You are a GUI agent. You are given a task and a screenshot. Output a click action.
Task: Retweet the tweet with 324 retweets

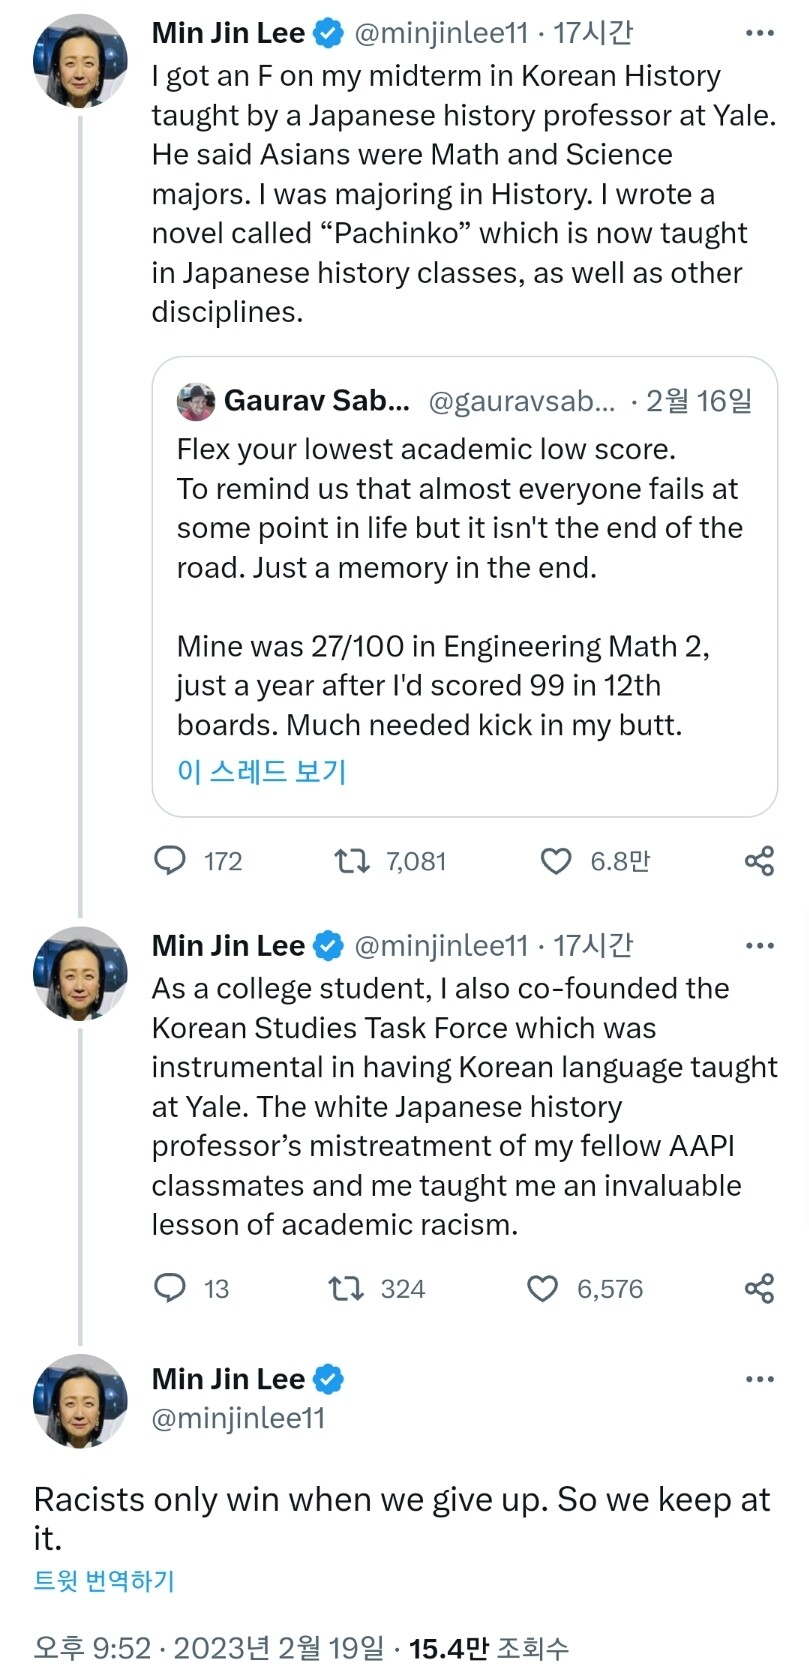click(x=346, y=1288)
